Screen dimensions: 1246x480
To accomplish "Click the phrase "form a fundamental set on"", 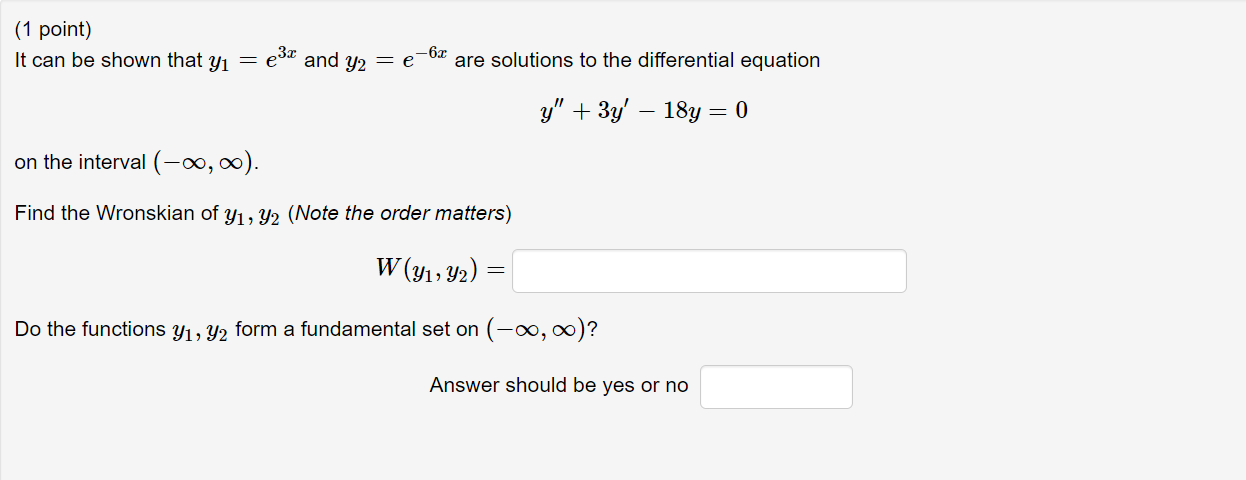I will 357,329.
